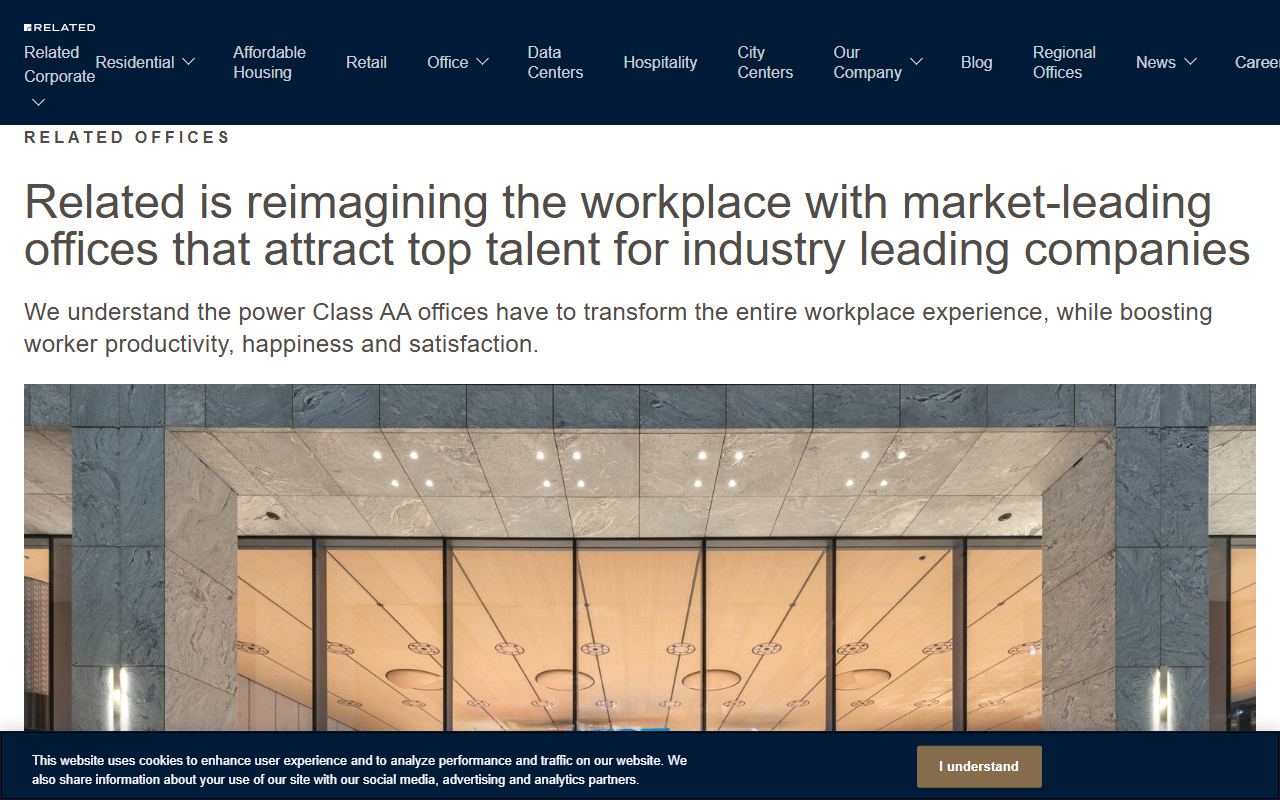Open the Retail page

point(366,62)
